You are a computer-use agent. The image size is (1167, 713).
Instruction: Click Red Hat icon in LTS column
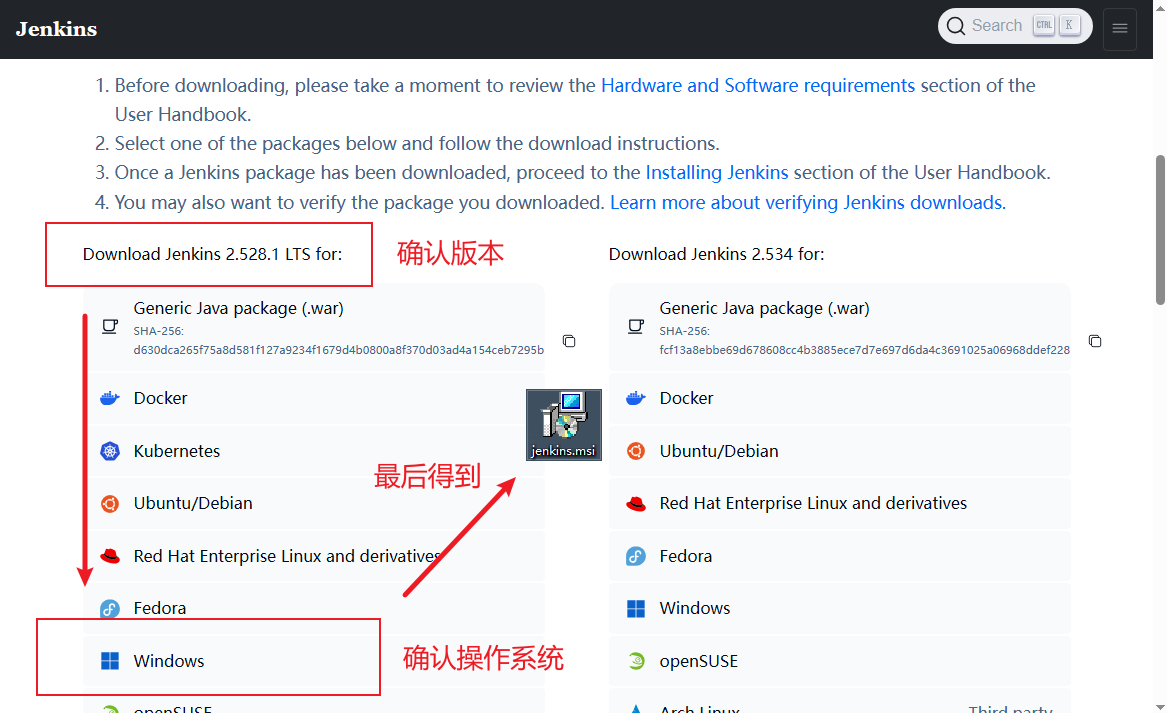110,556
